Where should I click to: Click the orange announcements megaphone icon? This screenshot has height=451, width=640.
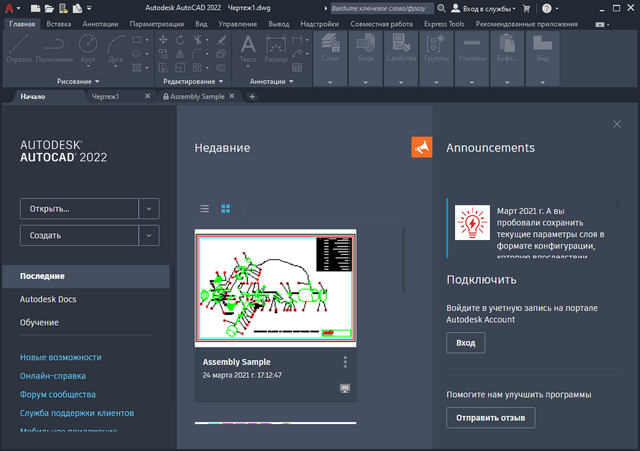tap(421, 147)
